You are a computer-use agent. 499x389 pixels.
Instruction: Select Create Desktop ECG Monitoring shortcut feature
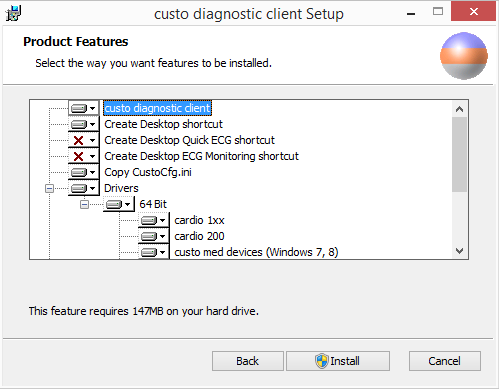[x=201, y=156]
